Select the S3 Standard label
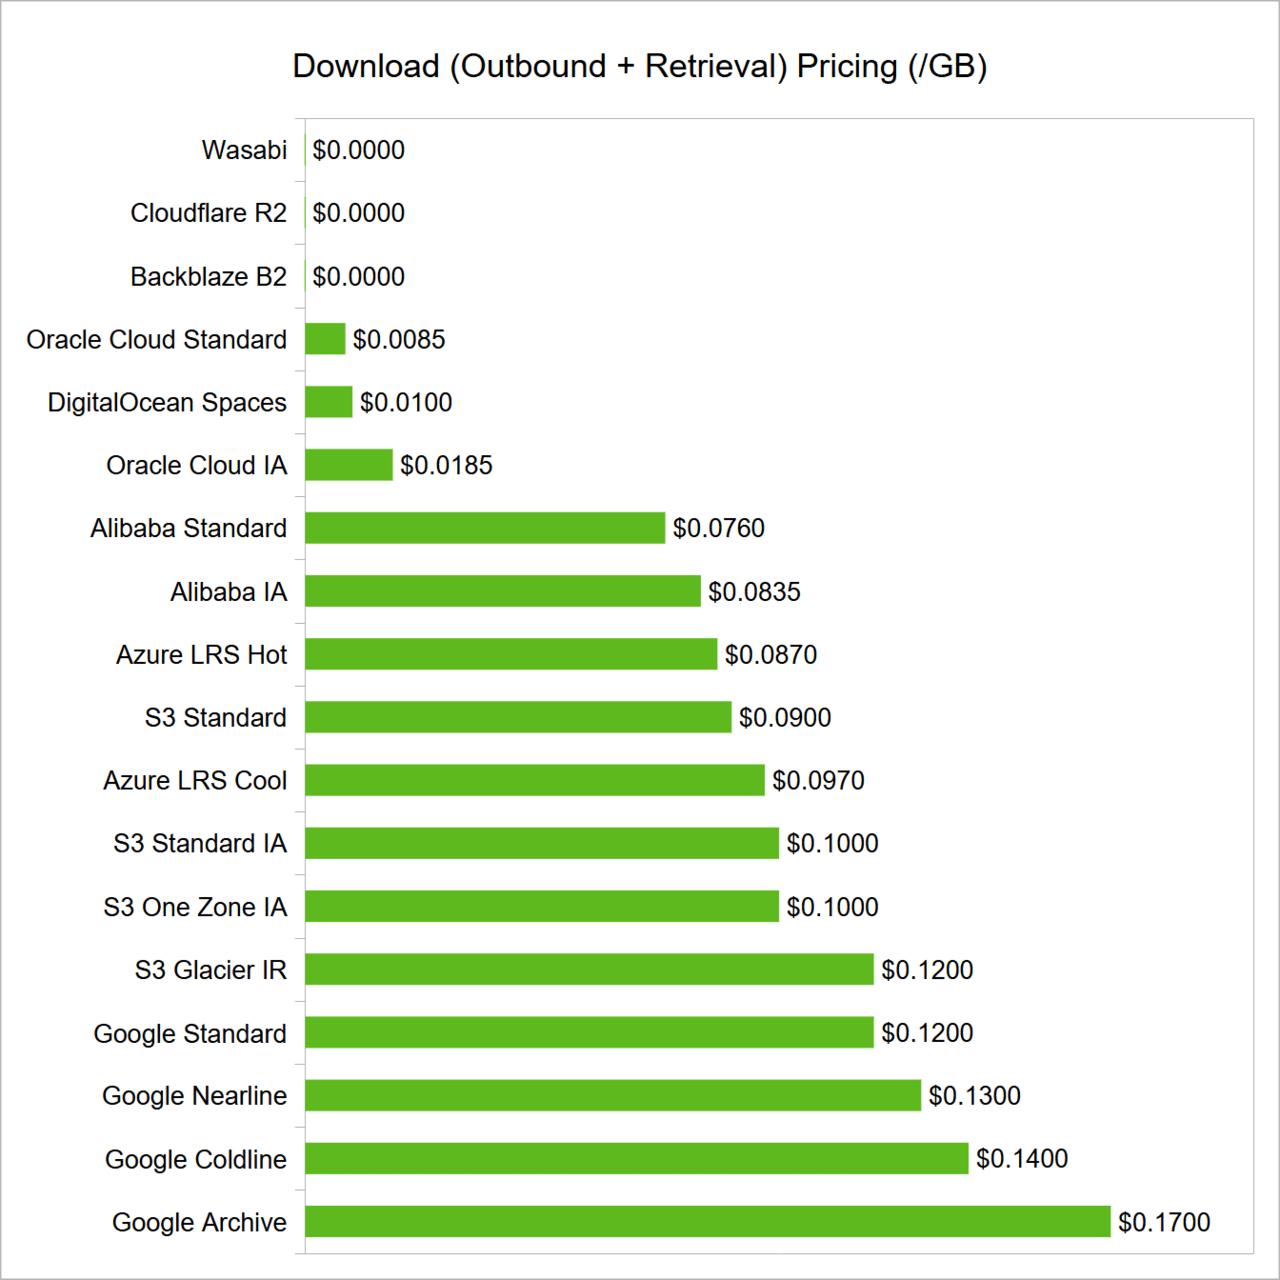 coord(215,718)
